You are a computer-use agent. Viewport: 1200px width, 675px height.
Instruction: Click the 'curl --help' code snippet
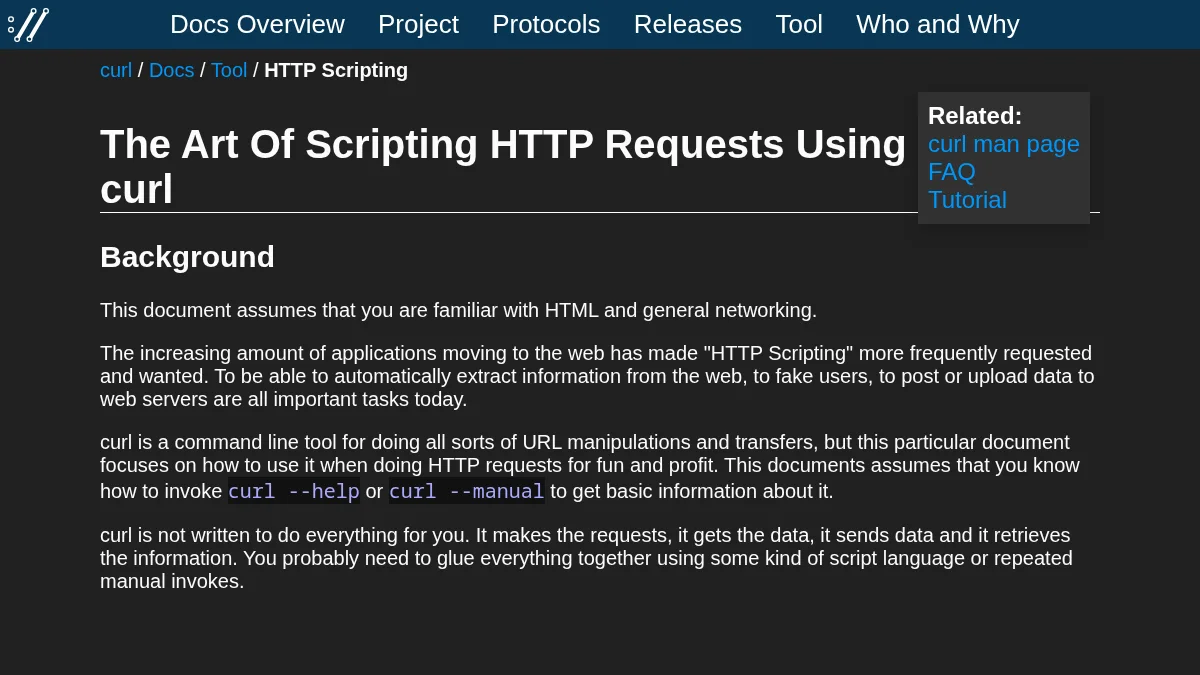coord(293,491)
